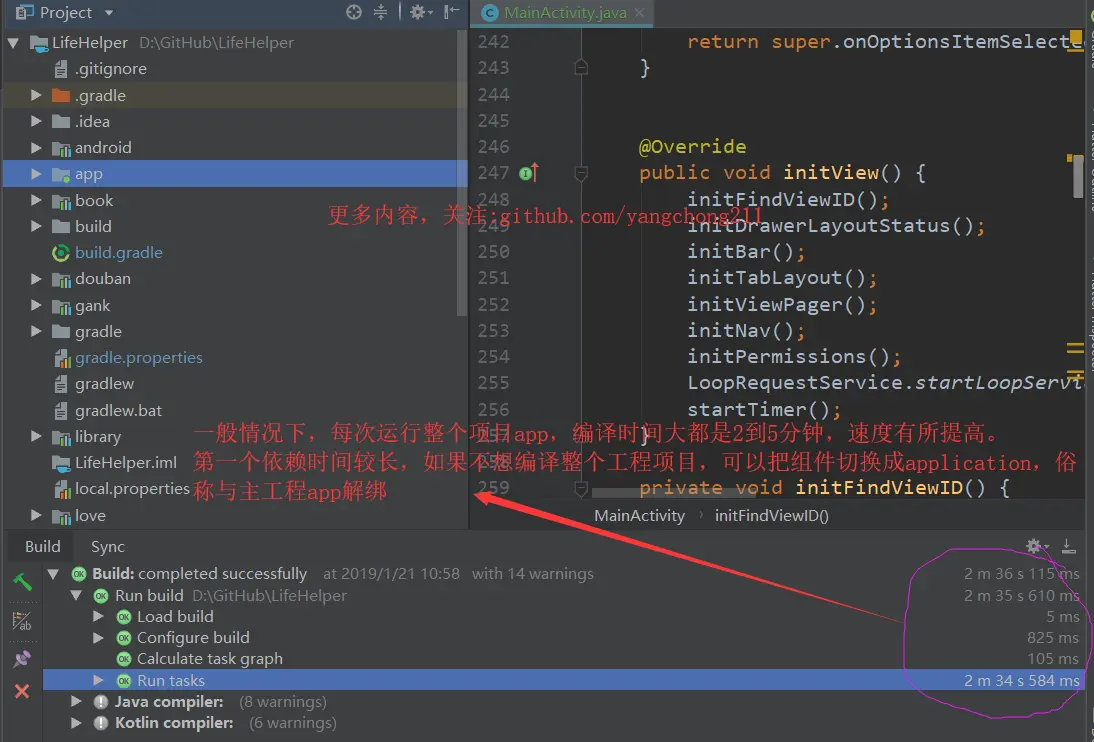
Task: Fold initFindViewID method at line 259
Action: point(580,488)
